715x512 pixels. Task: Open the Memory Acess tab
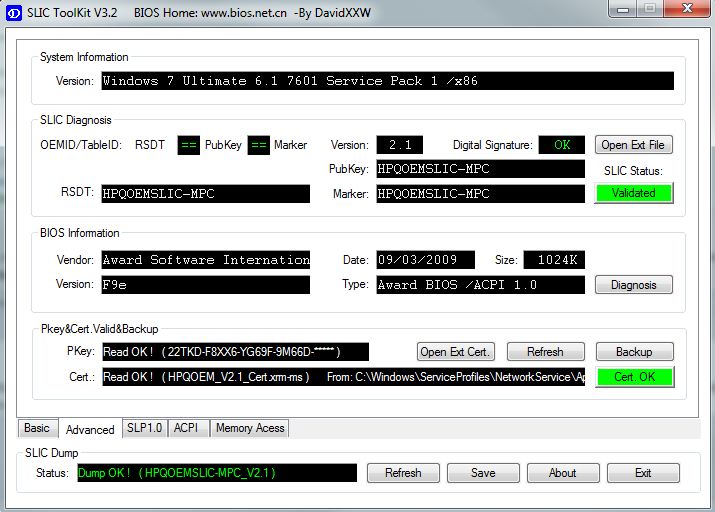pyautogui.click(x=250, y=428)
